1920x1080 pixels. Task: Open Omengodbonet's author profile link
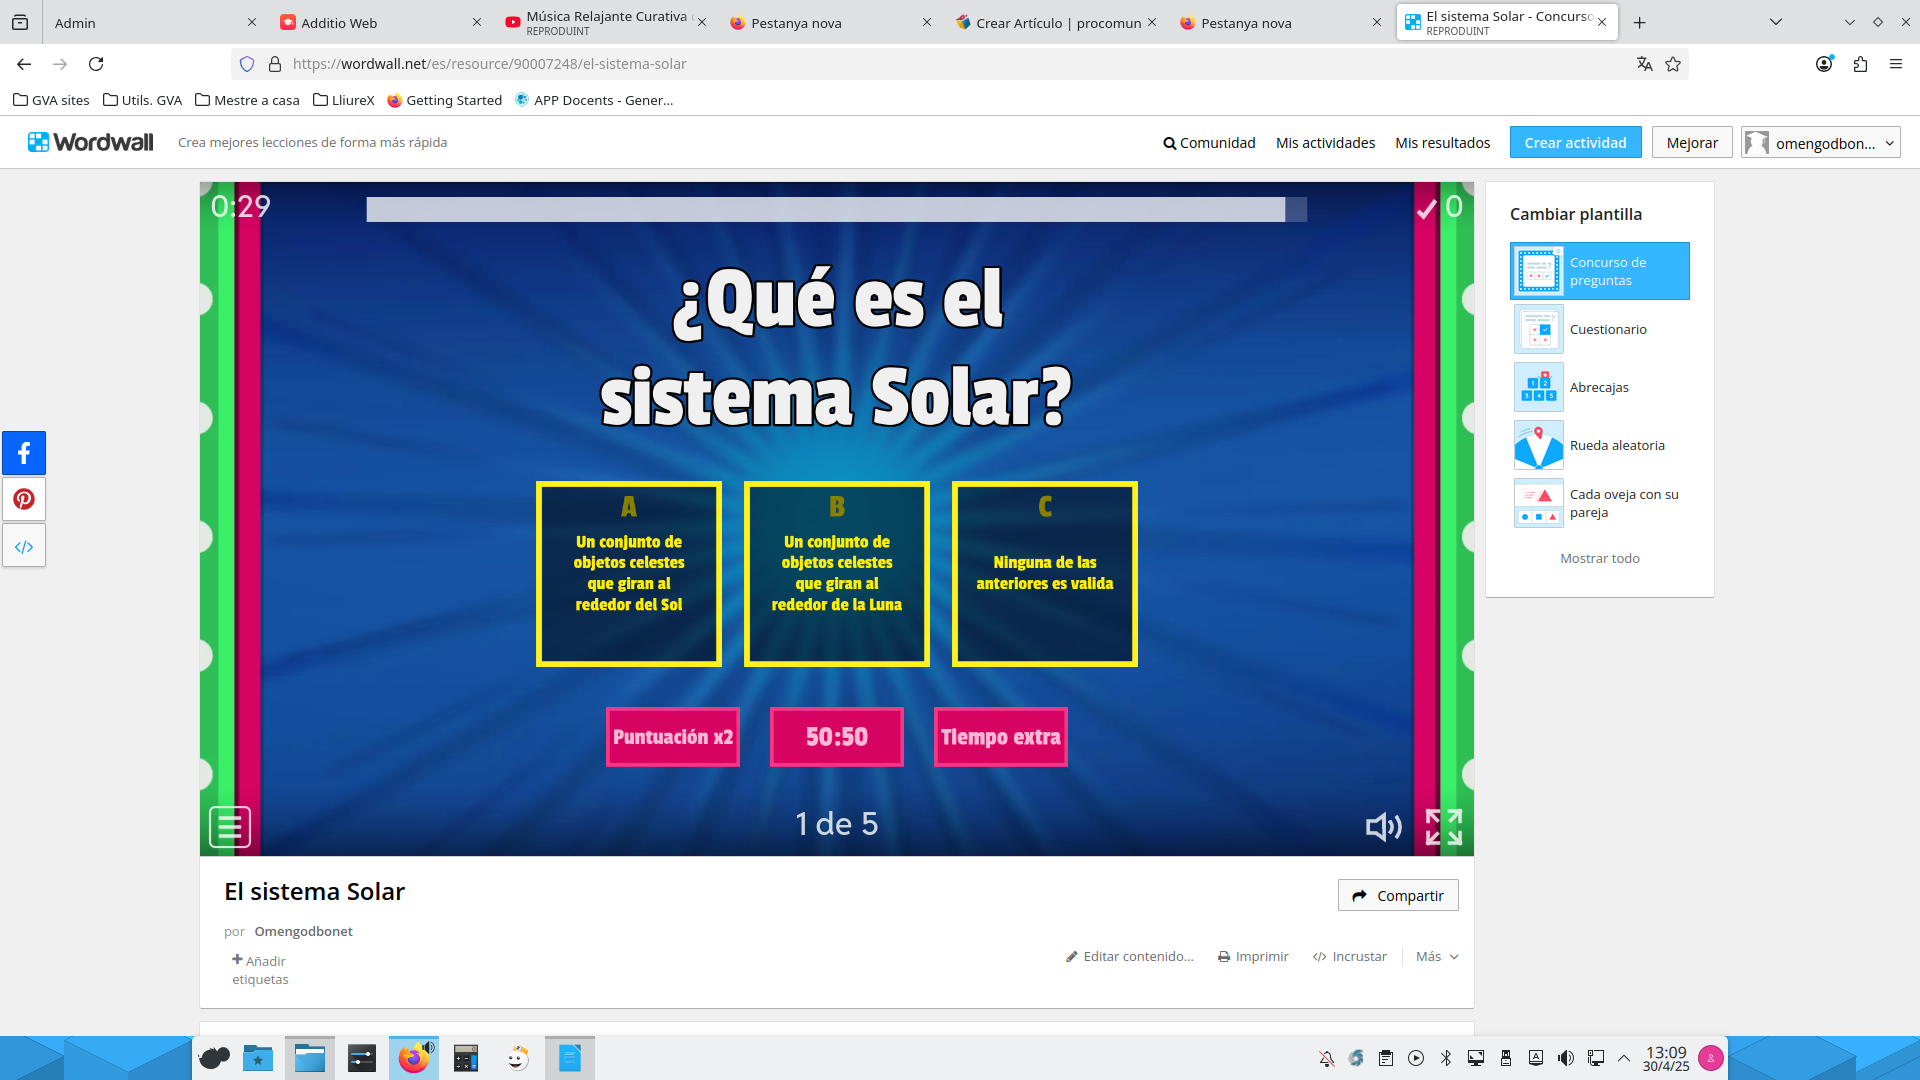303,931
